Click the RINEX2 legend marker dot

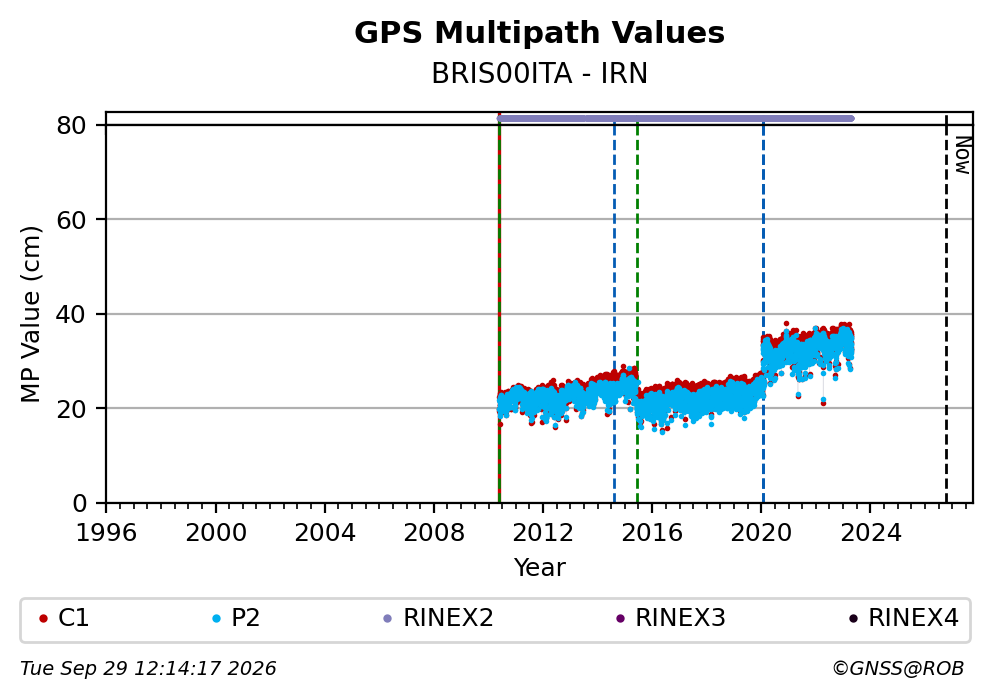(388, 619)
